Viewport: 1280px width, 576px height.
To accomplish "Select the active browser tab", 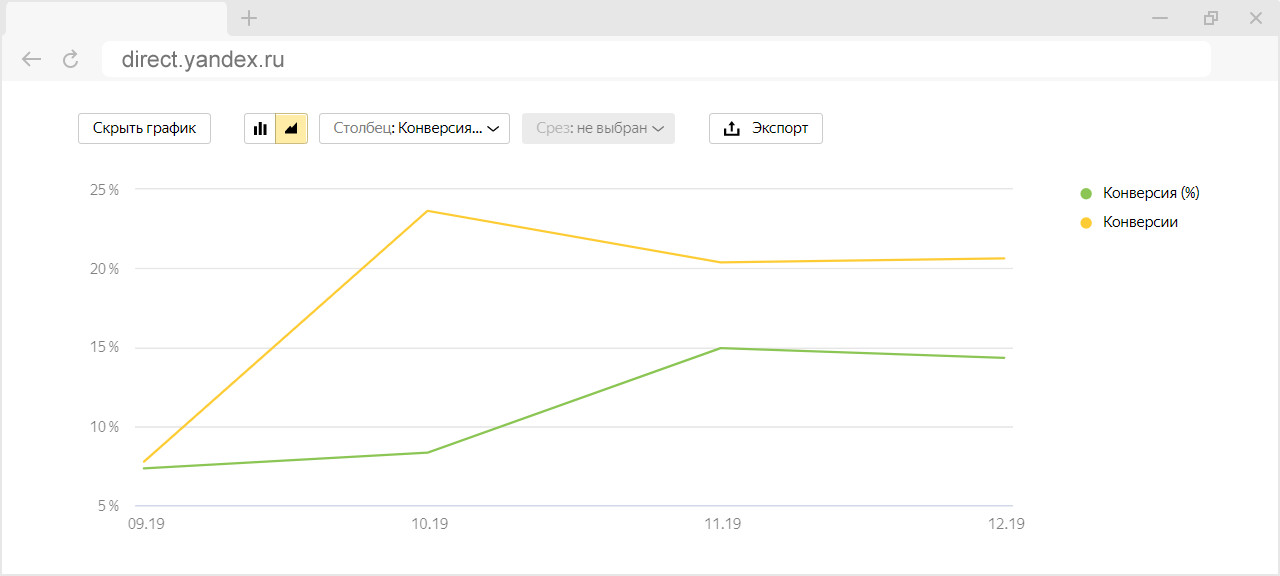I will point(115,18).
